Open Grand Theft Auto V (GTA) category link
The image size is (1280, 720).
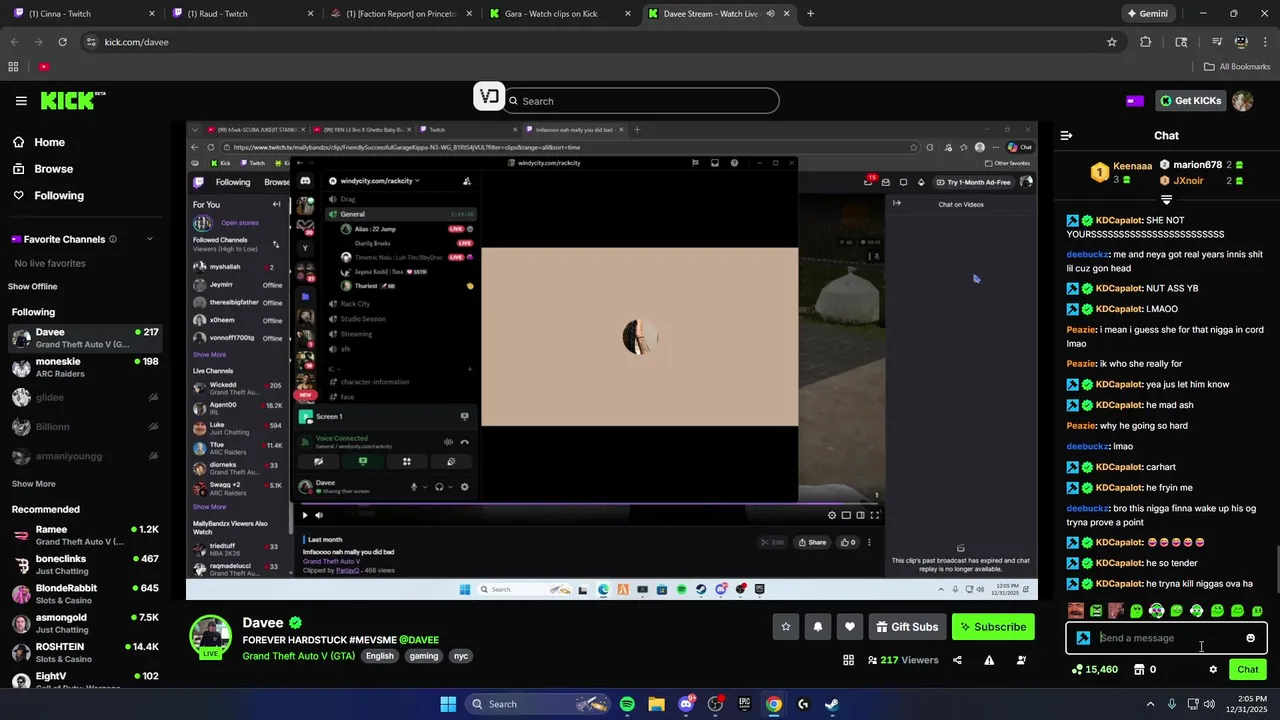[298, 656]
